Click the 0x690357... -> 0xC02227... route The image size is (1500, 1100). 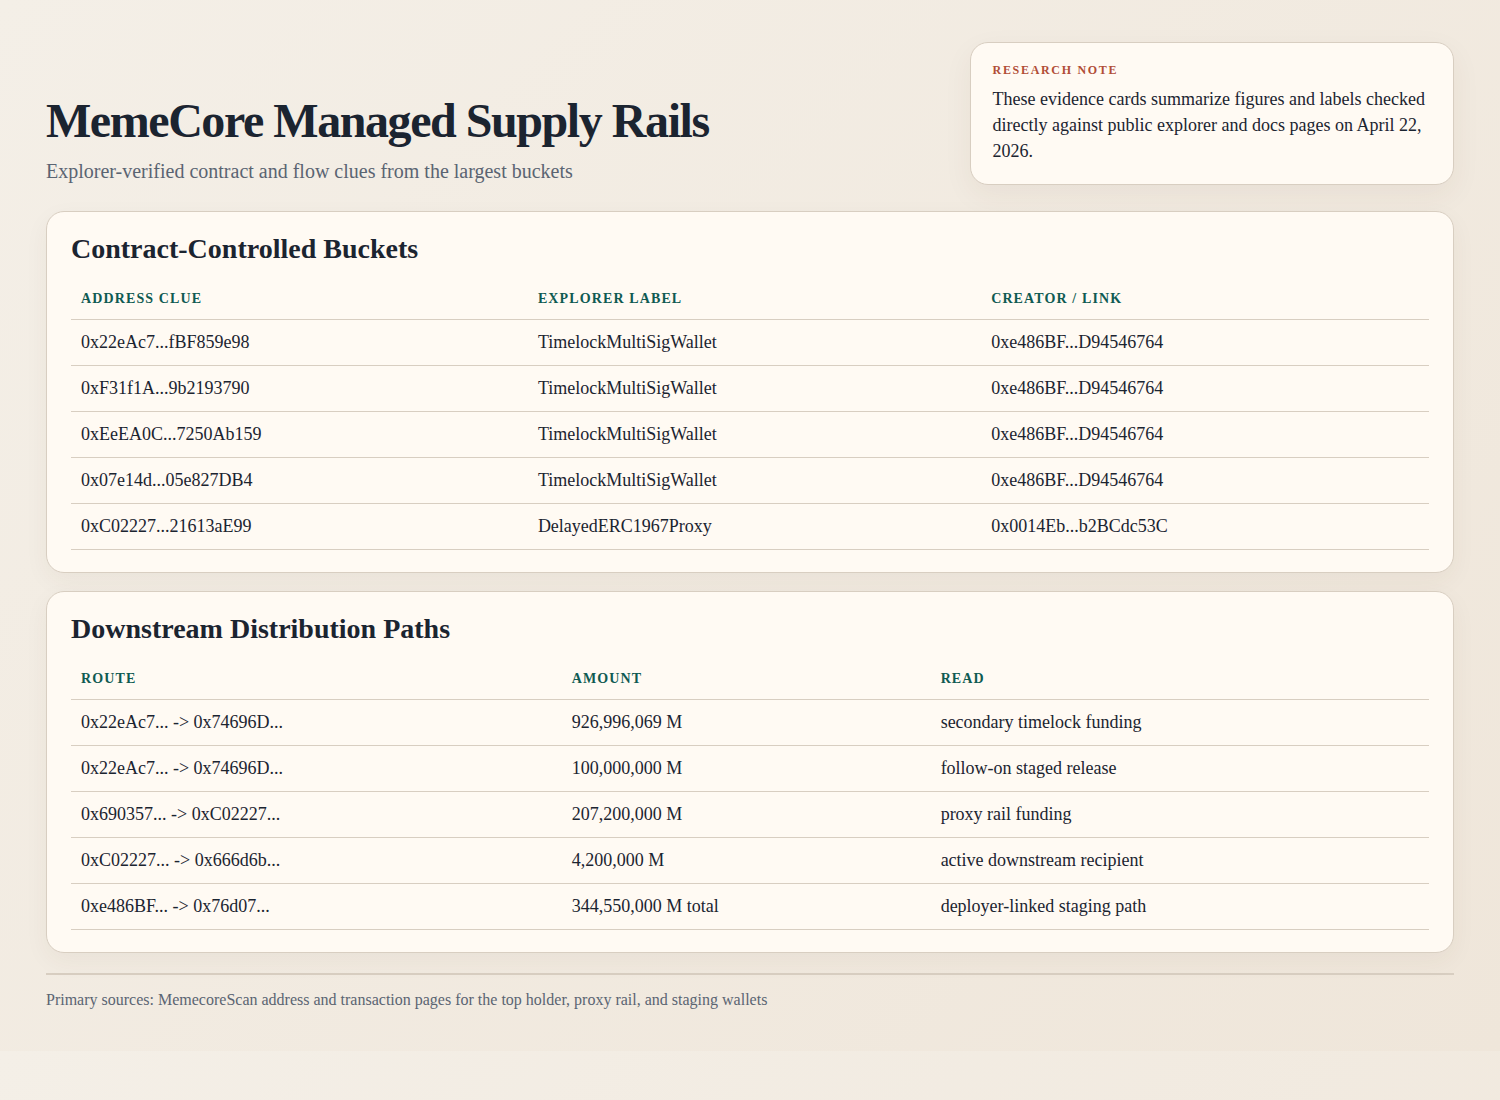coord(180,814)
